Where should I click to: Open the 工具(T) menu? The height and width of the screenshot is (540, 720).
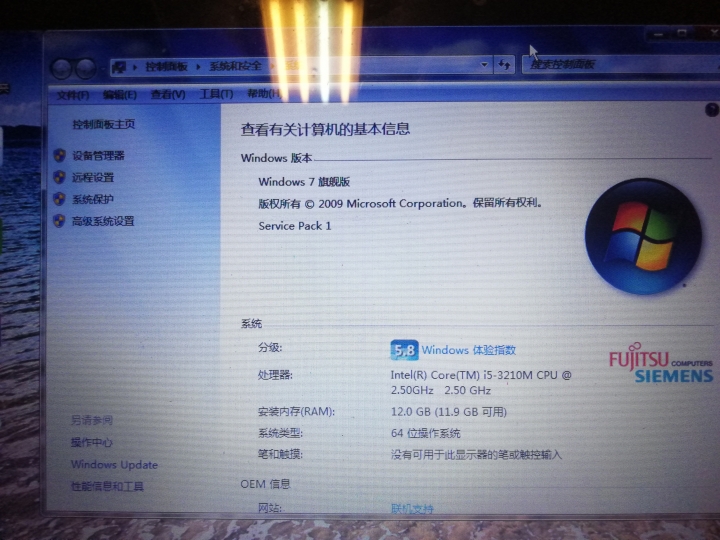(216, 94)
